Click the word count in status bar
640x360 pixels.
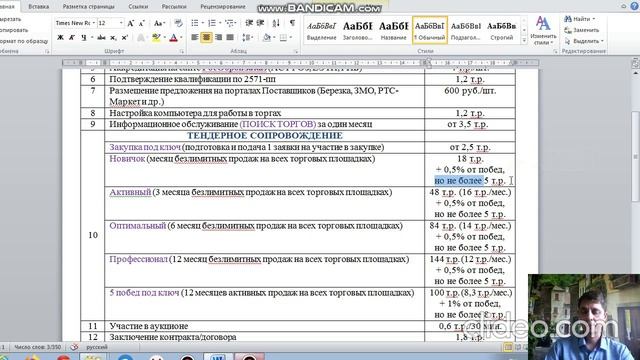37,347
